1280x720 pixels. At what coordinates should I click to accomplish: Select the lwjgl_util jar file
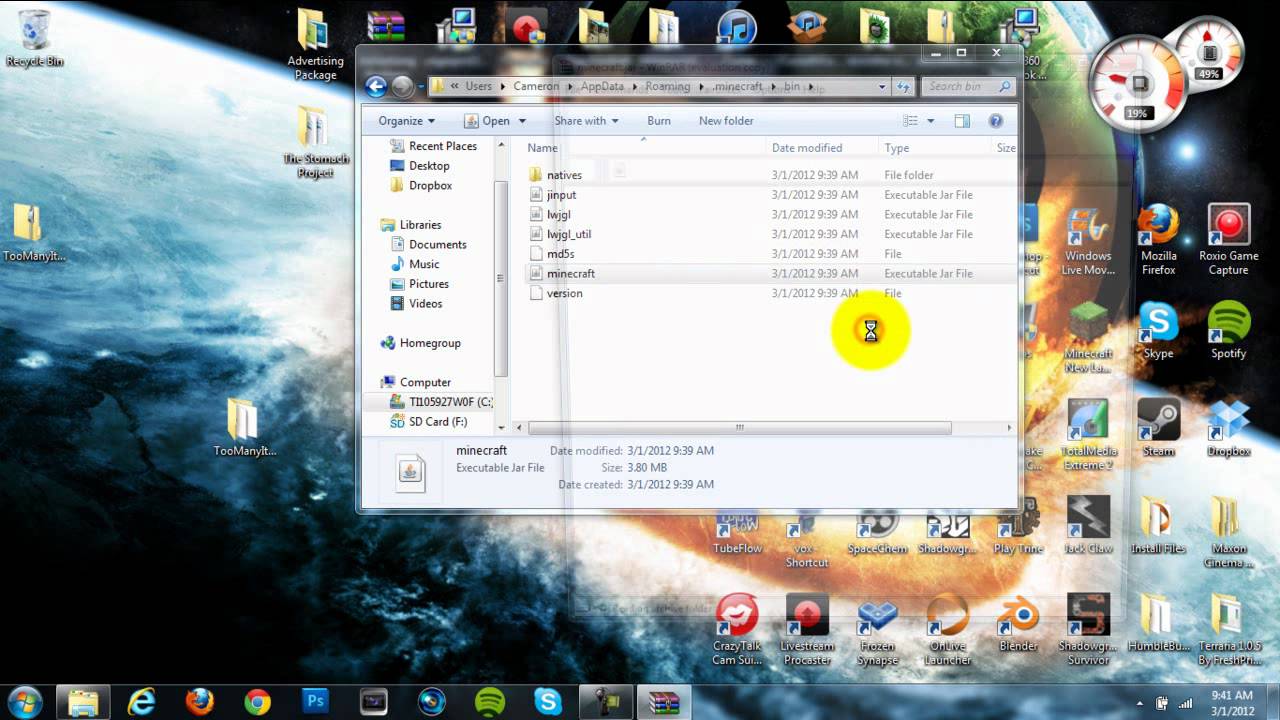(x=569, y=234)
